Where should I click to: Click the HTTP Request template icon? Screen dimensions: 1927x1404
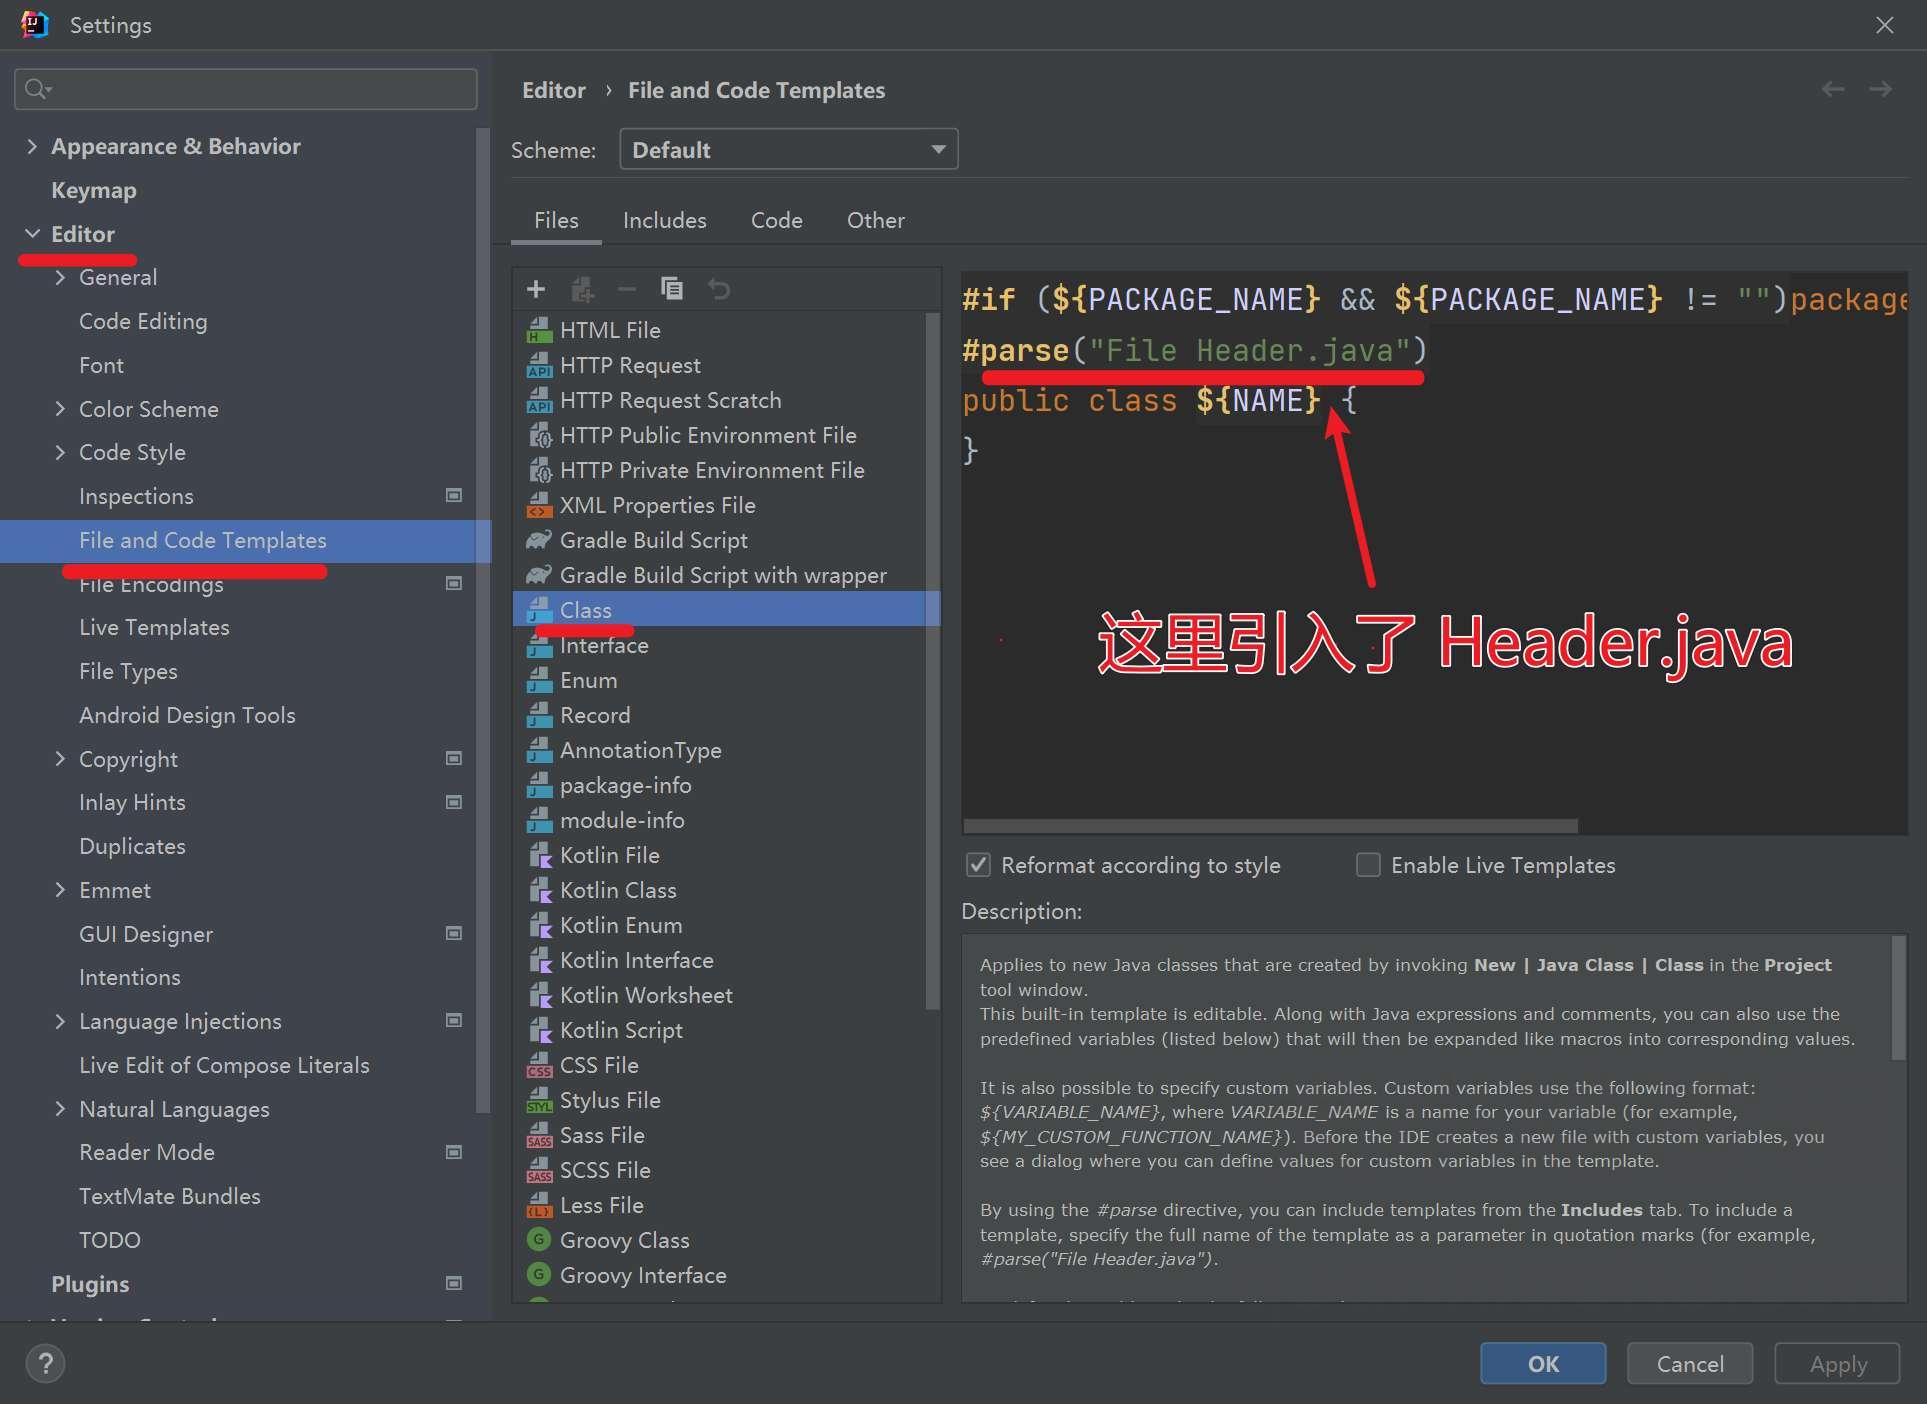pos(539,365)
